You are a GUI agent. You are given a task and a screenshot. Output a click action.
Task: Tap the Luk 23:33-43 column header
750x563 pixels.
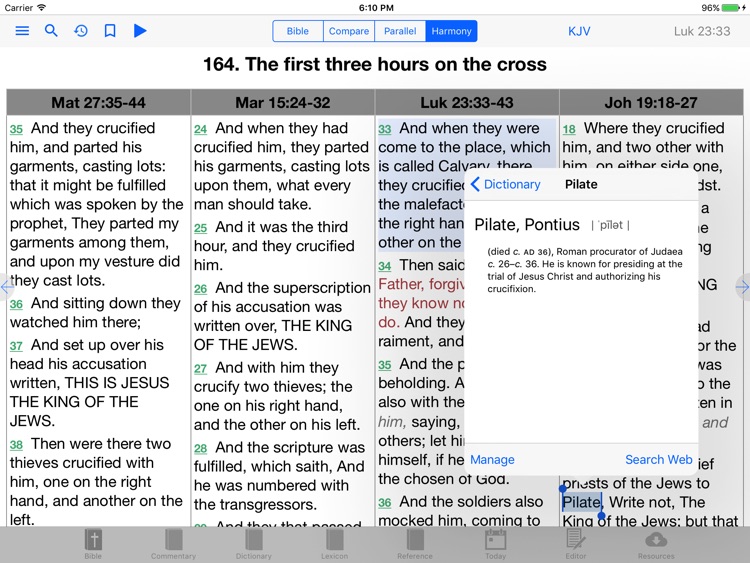coord(467,102)
